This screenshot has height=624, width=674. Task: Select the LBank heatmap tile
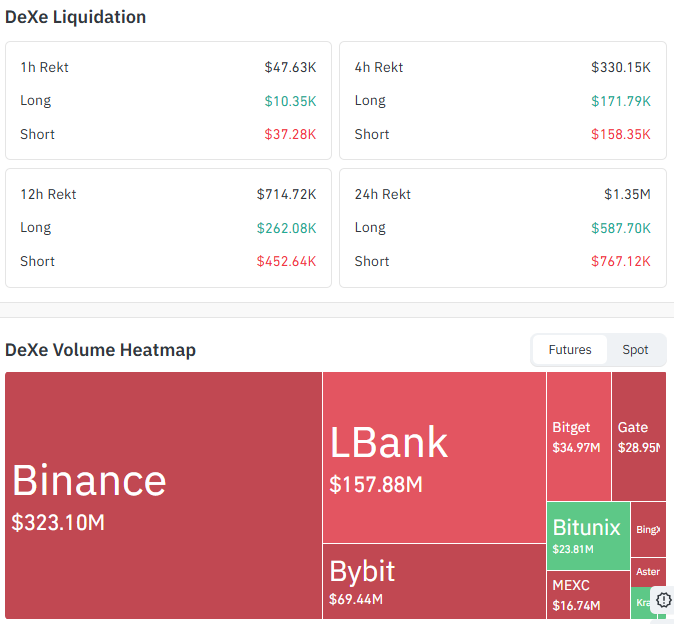[434, 457]
